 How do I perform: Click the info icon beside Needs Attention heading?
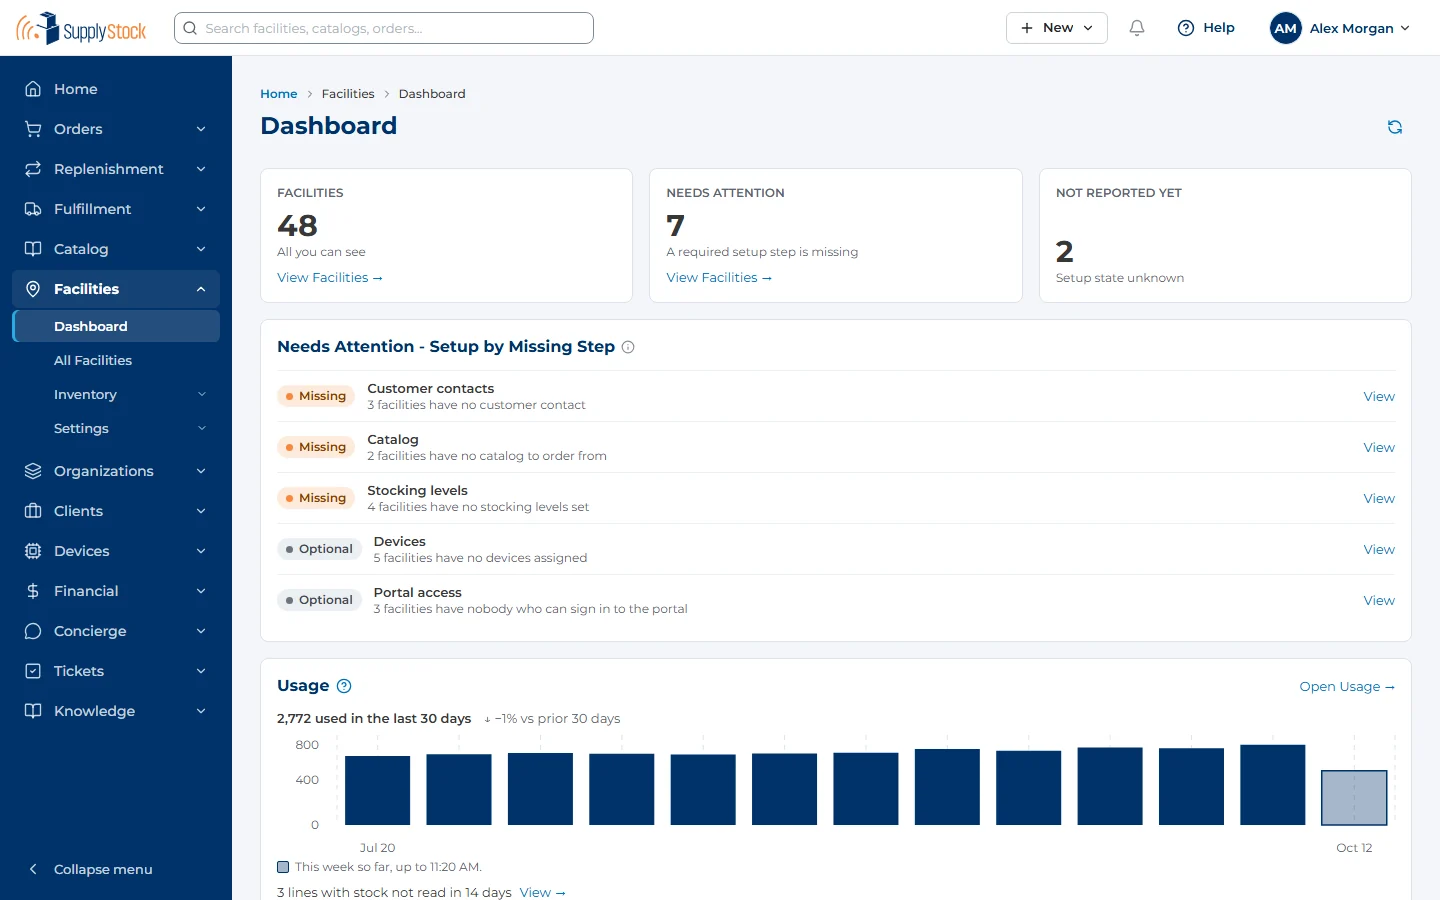coord(628,347)
